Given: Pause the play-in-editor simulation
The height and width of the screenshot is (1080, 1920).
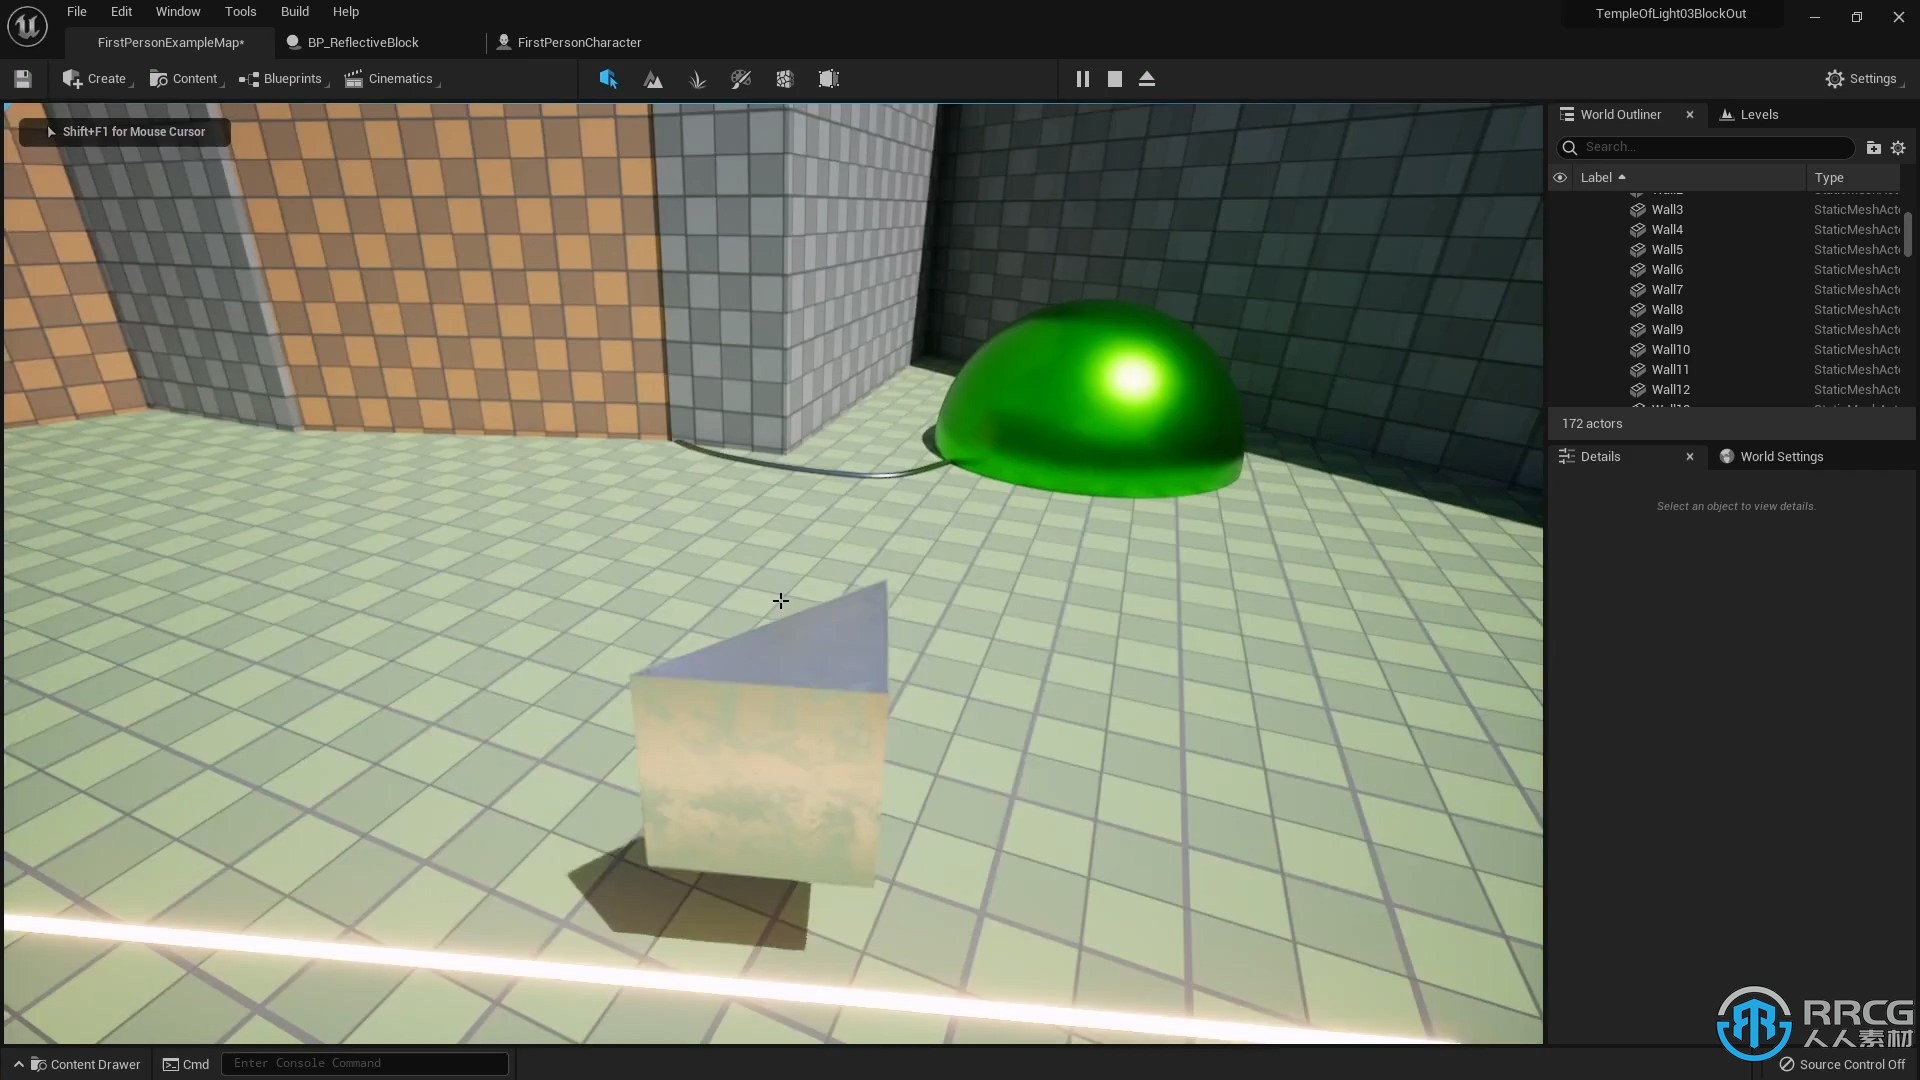Looking at the screenshot, I should pyautogui.click(x=1083, y=79).
